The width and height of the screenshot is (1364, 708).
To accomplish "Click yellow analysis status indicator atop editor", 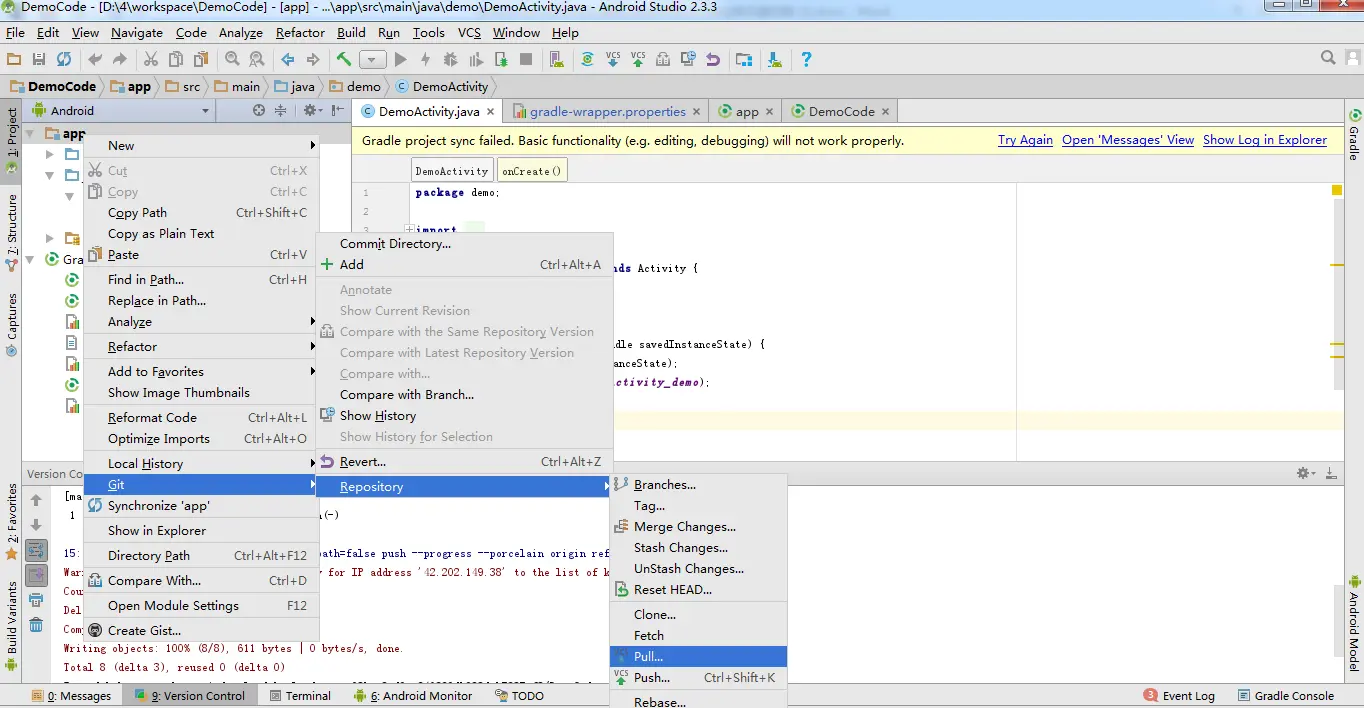I will pyautogui.click(x=1337, y=190).
